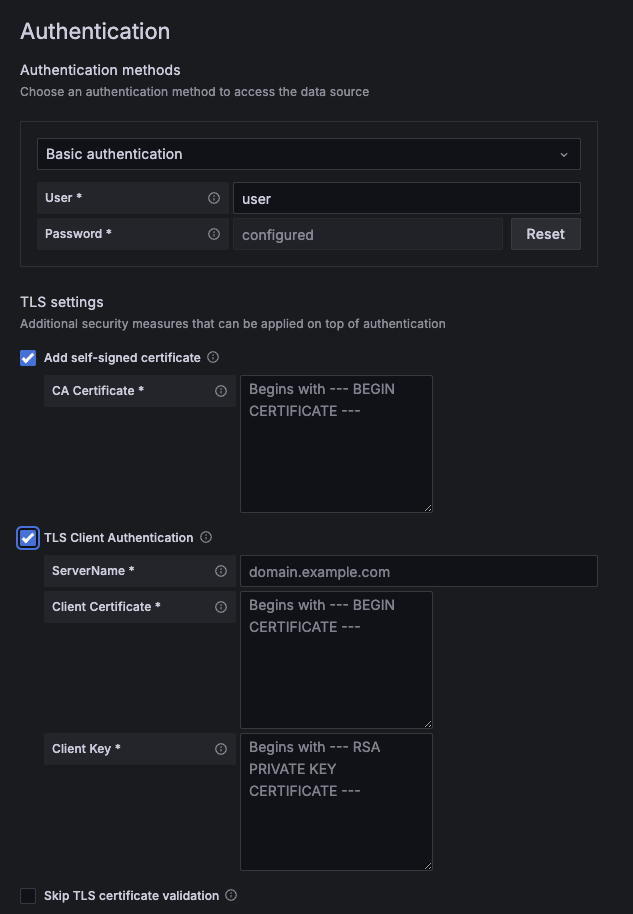Click the info icon next to CA Certificate
Image resolution: width=633 pixels, height=914 pixels.
(x=219, y=391)
